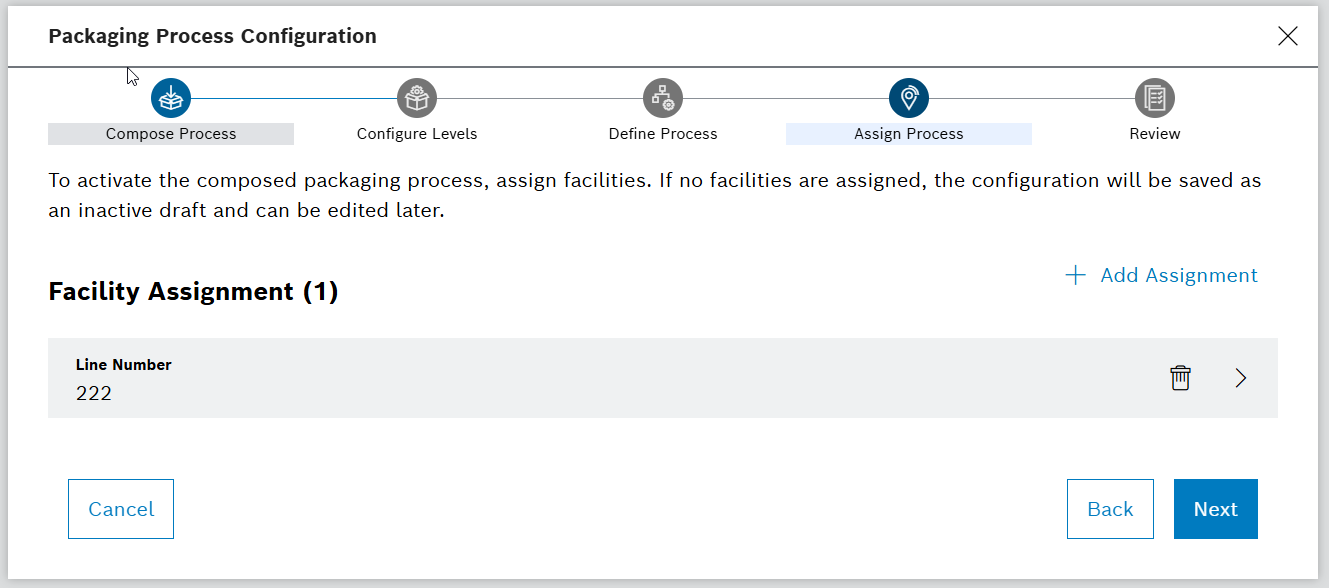Close the Packaging Process Configuration dialog
This screenshot has width=1329, height=588.
click(x=1288, y=36)
